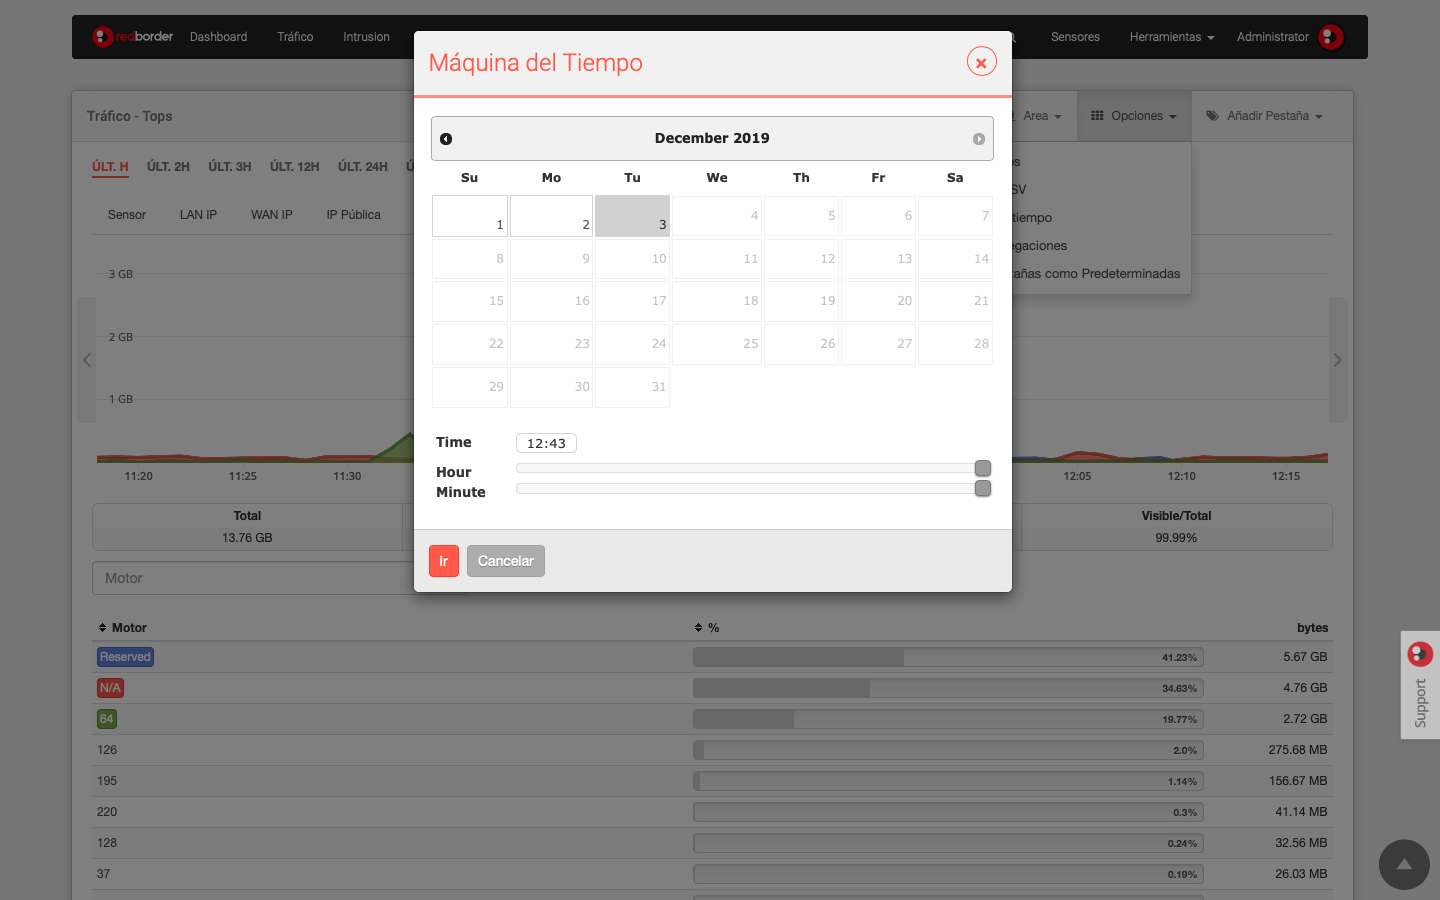Open the Tráfico menu item

click(x=295, y=37)
